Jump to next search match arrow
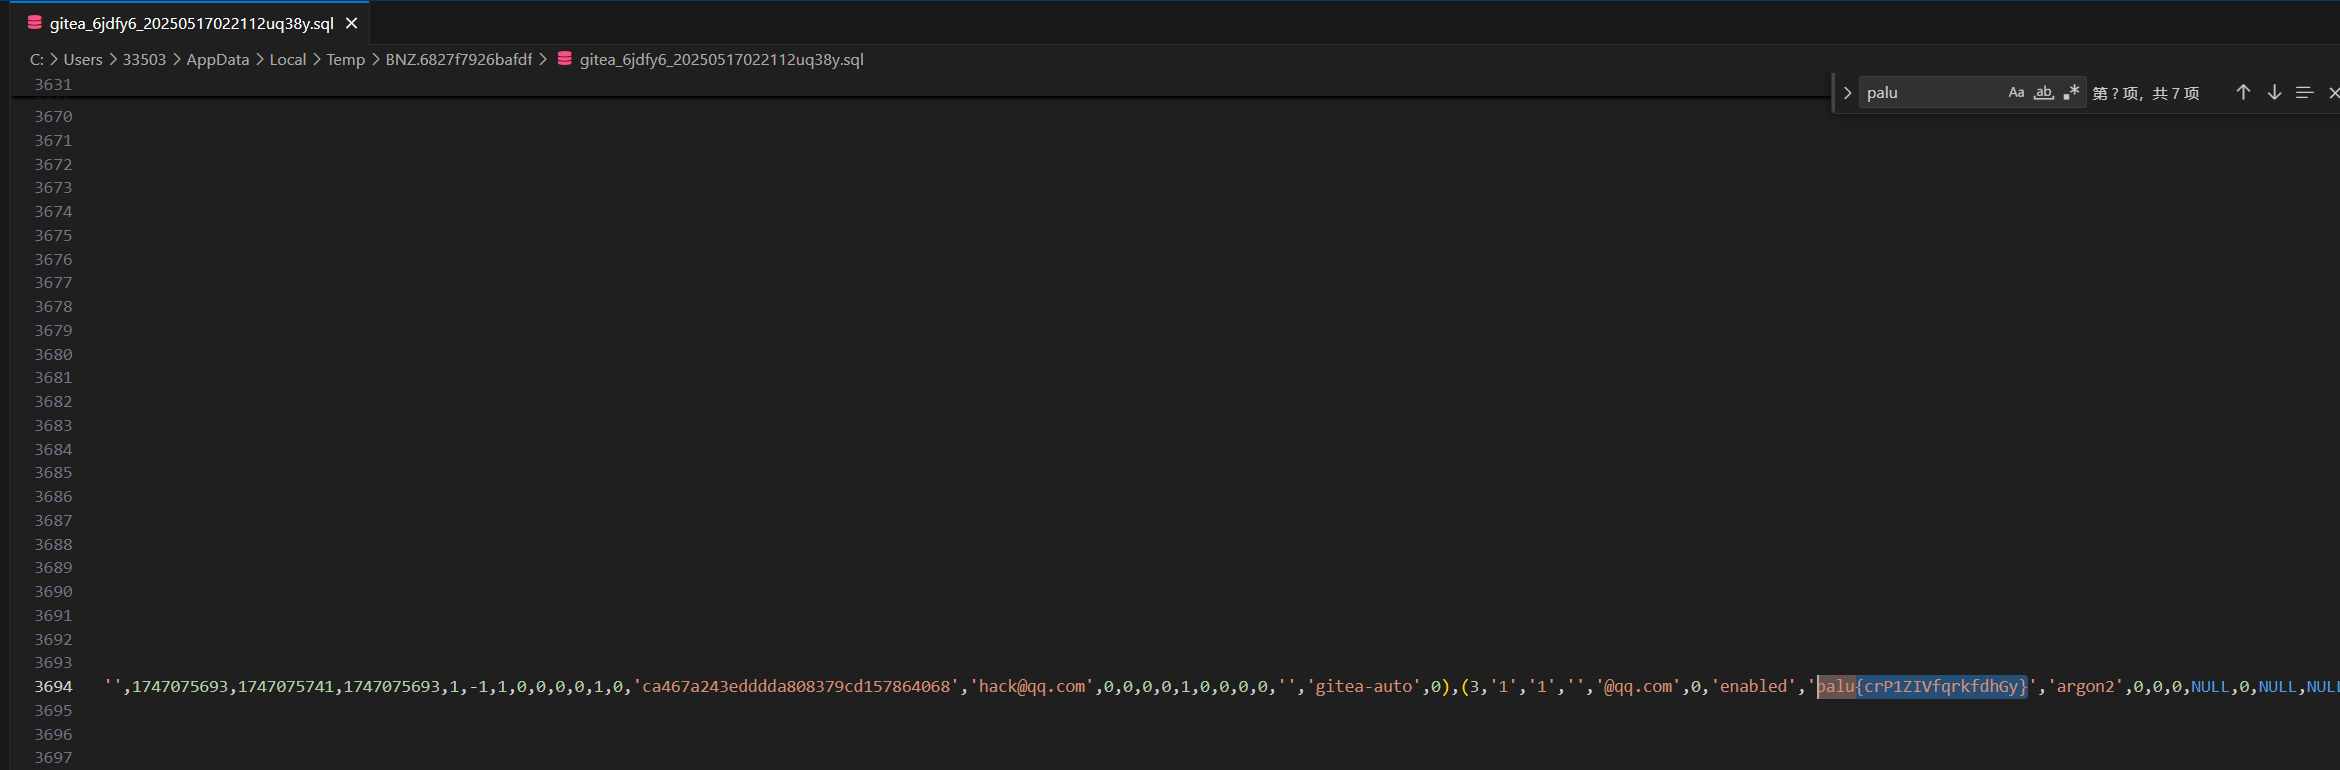This screenshot has width=2340, height=770. 2274,93
